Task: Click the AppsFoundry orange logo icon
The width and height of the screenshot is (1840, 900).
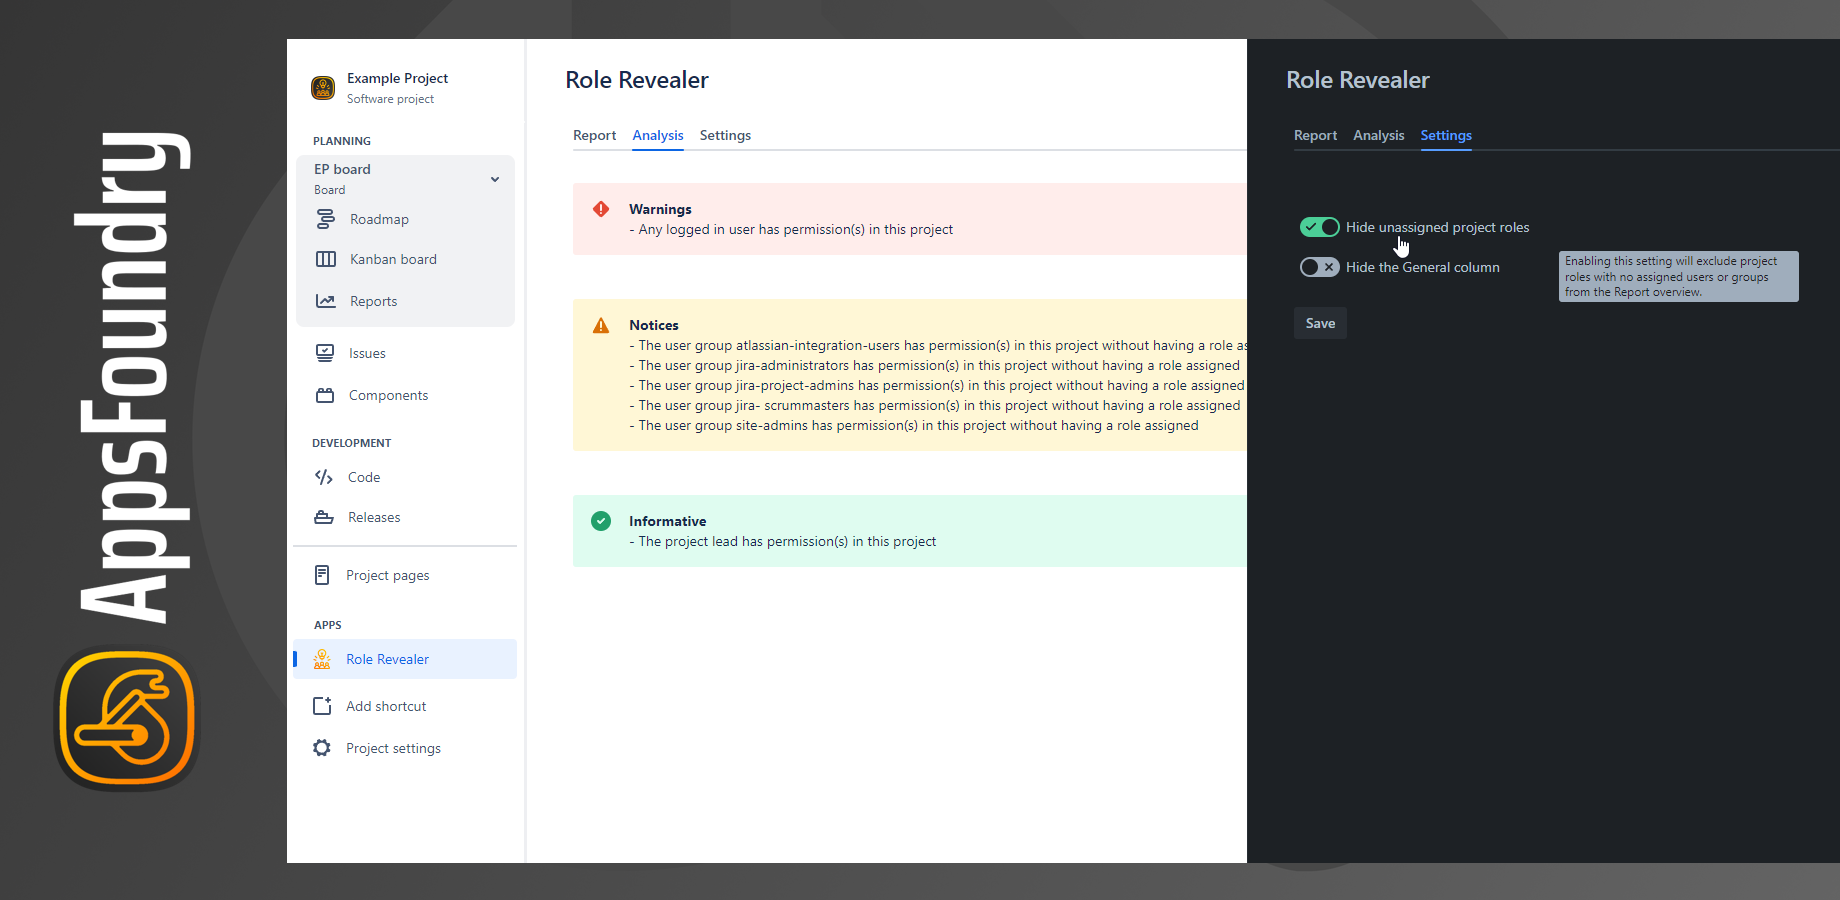Action: [x=127, y=719]
